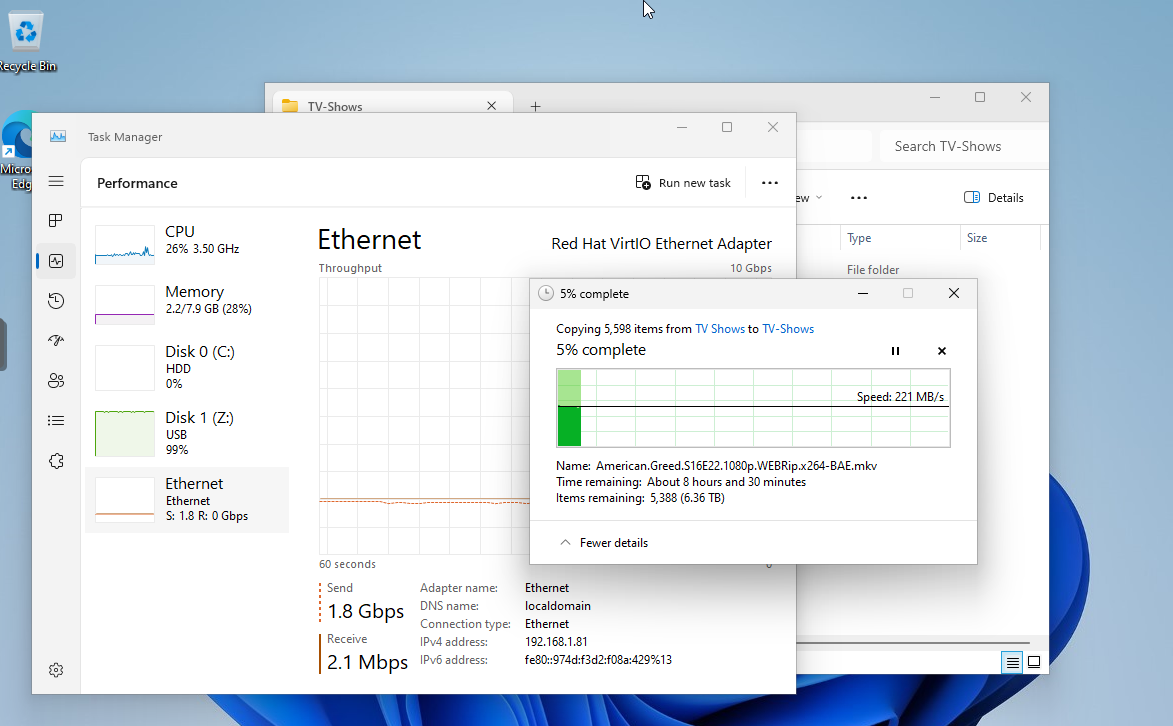Open Task Manager's more options ellipsis menu
Image resolution: width=1173 pixels, height=726 pixels.
click(769, 183)
